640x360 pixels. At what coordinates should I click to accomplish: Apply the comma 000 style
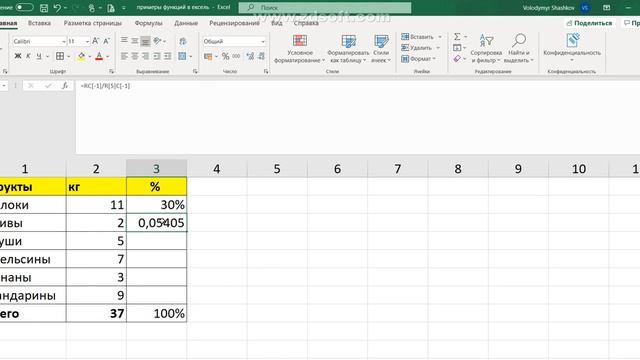pyautogui.click(x=236, y=56)
